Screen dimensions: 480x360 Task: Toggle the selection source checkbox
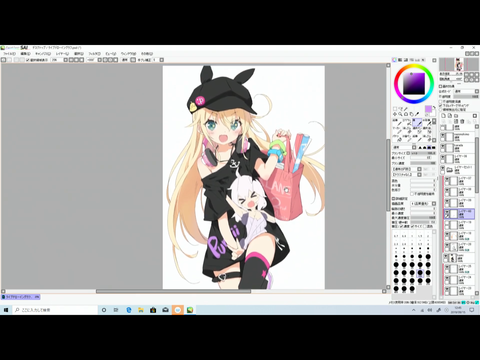(440, 110)
